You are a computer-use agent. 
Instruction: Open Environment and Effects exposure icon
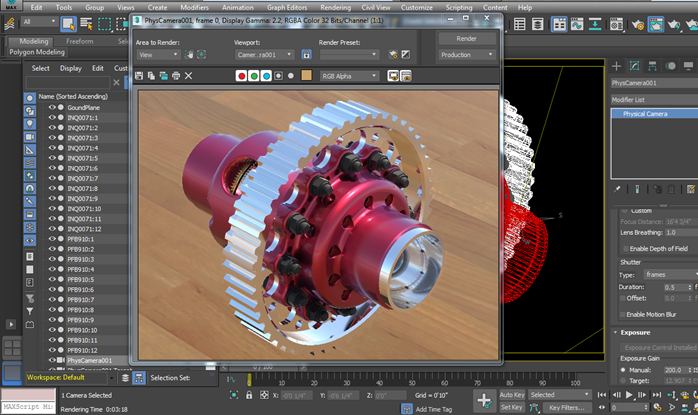(406, 54)
